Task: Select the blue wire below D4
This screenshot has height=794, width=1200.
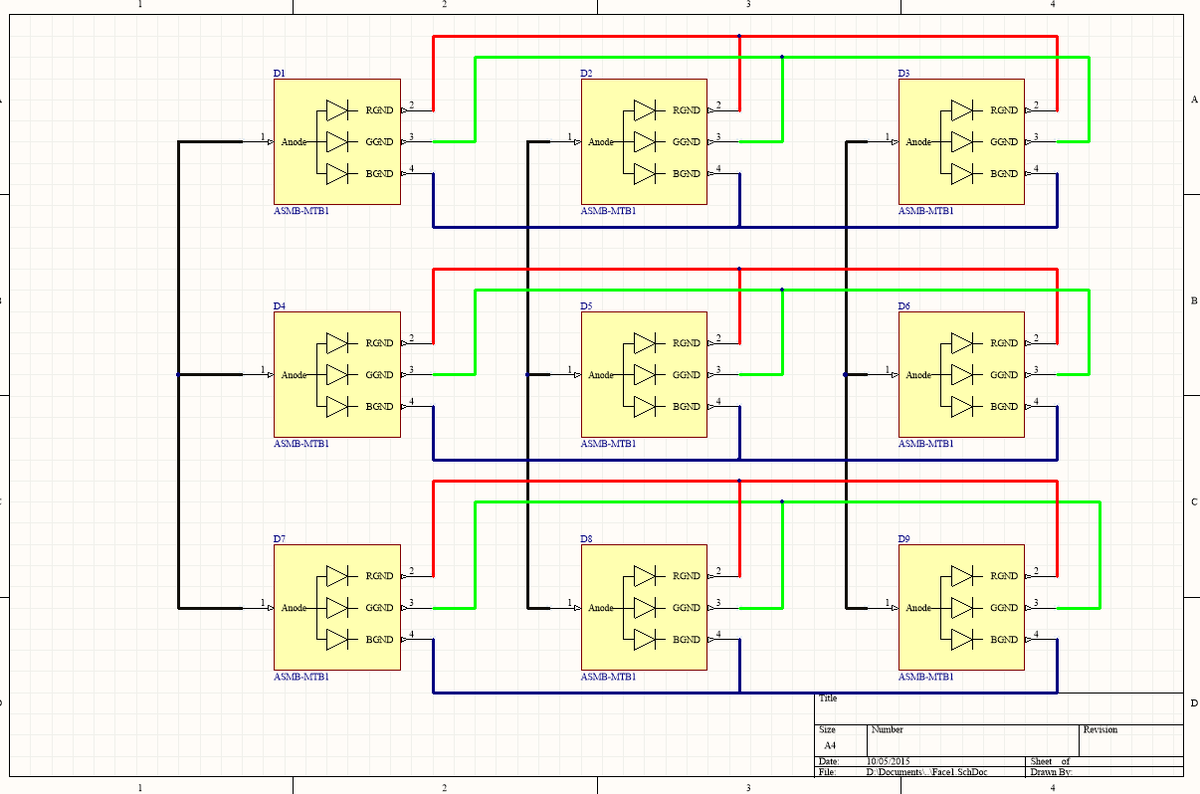Action: click(x=600, y=460)
